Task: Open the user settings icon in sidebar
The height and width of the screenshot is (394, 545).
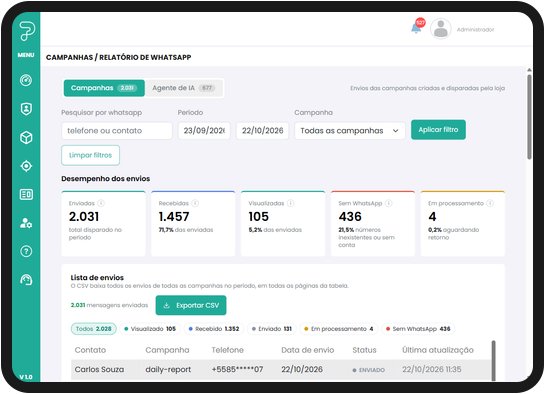Action: 26,223
